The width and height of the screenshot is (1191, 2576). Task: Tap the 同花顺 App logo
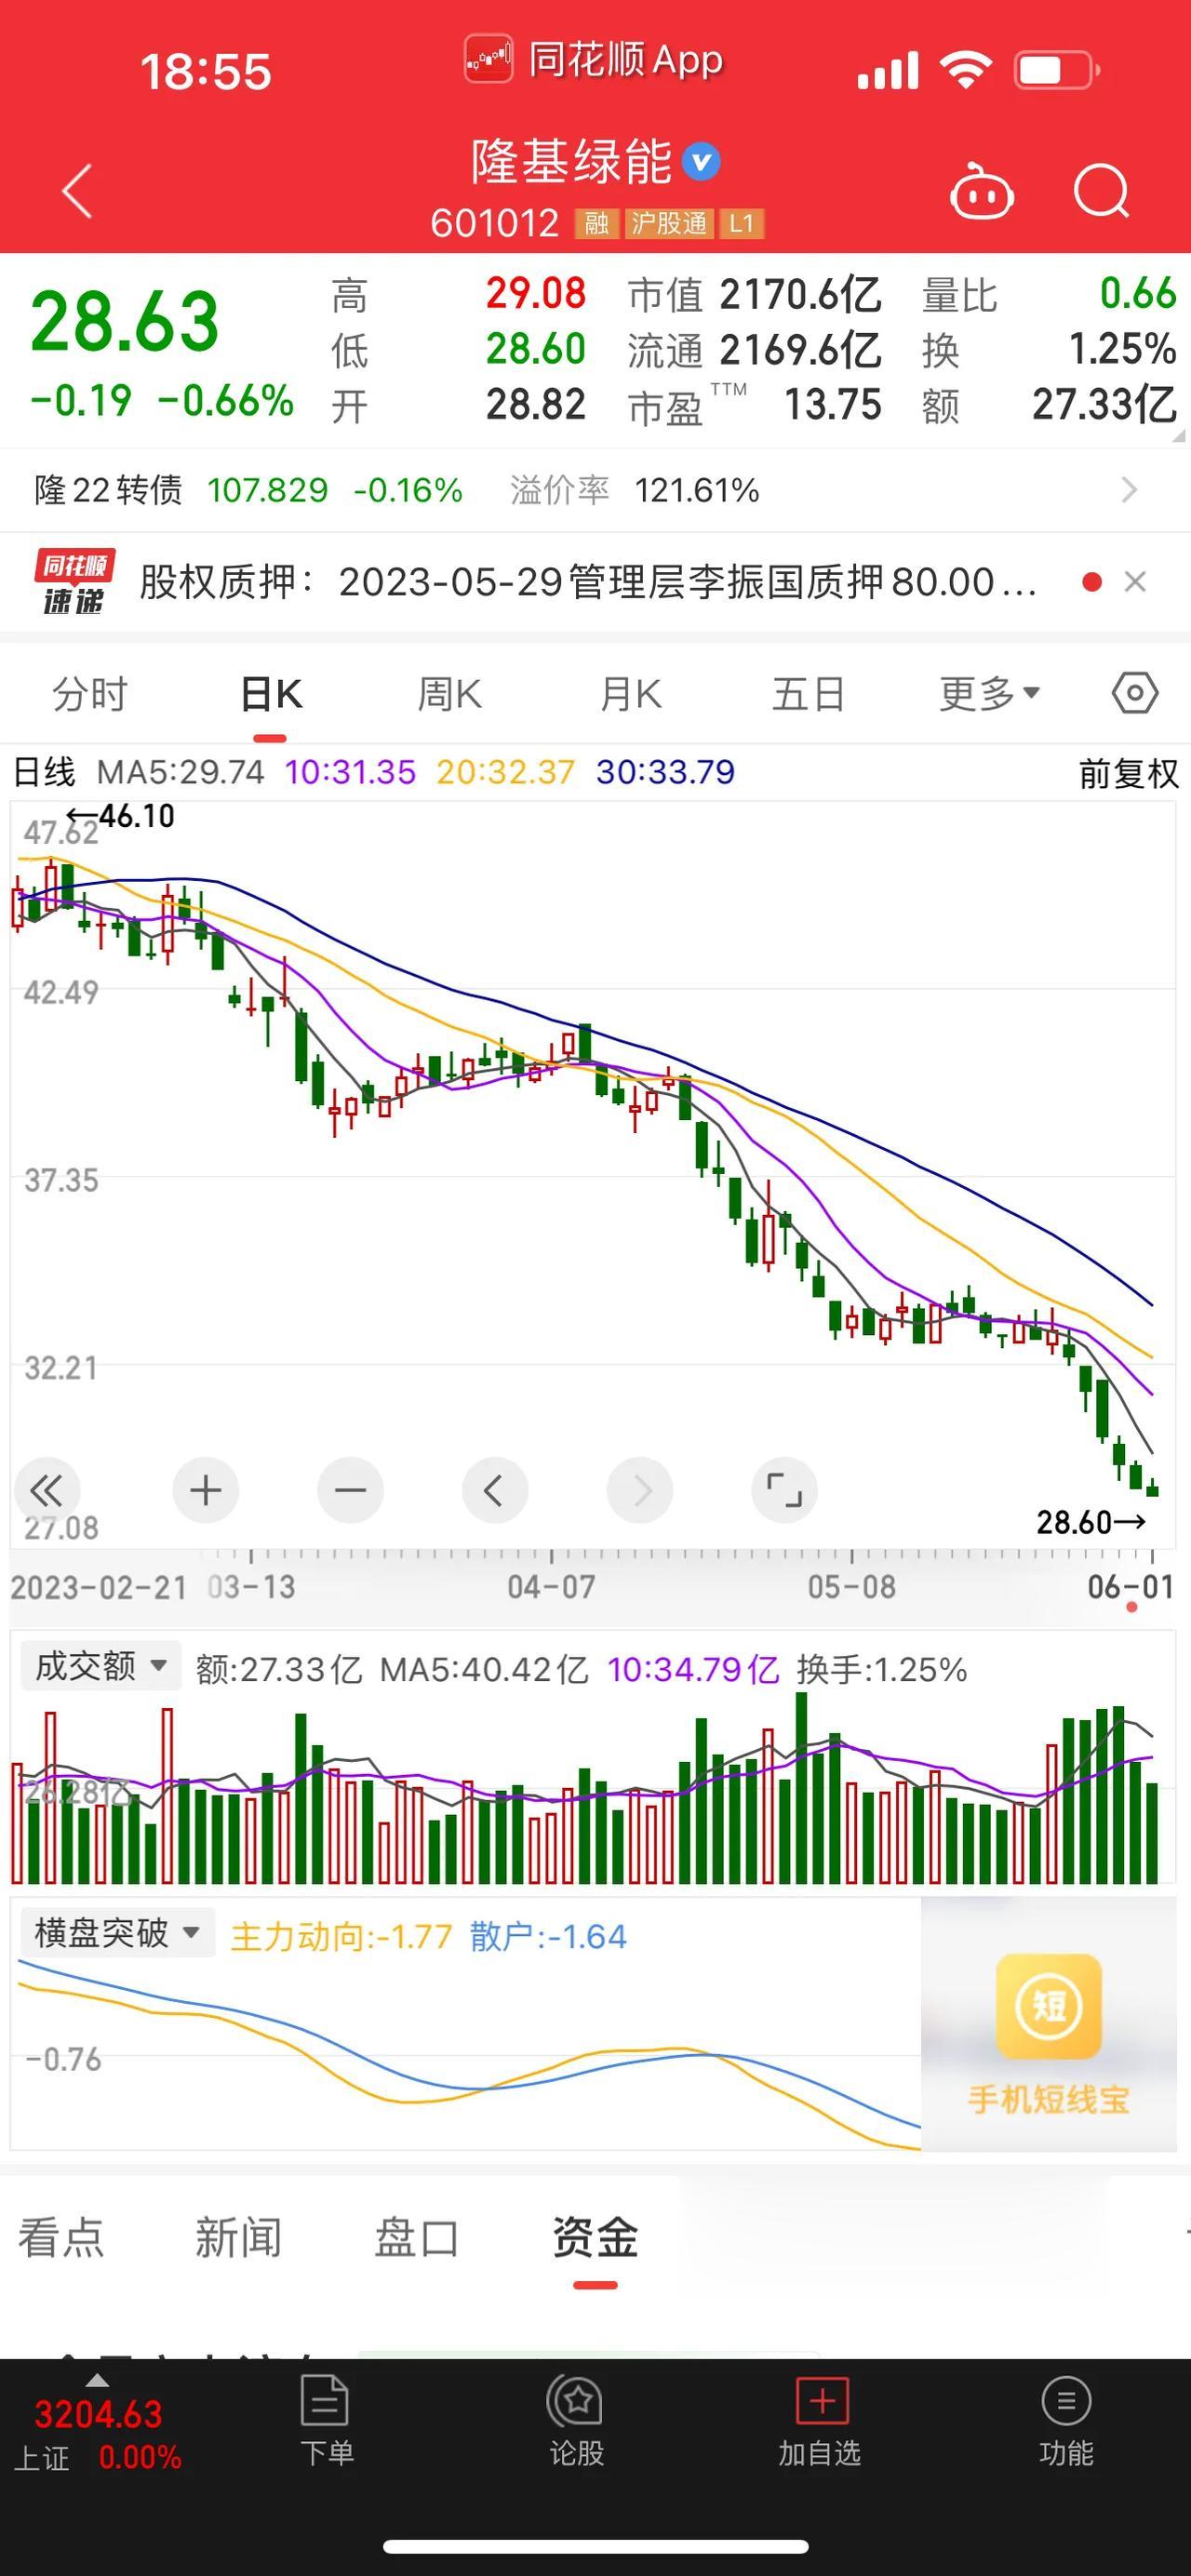488,59
